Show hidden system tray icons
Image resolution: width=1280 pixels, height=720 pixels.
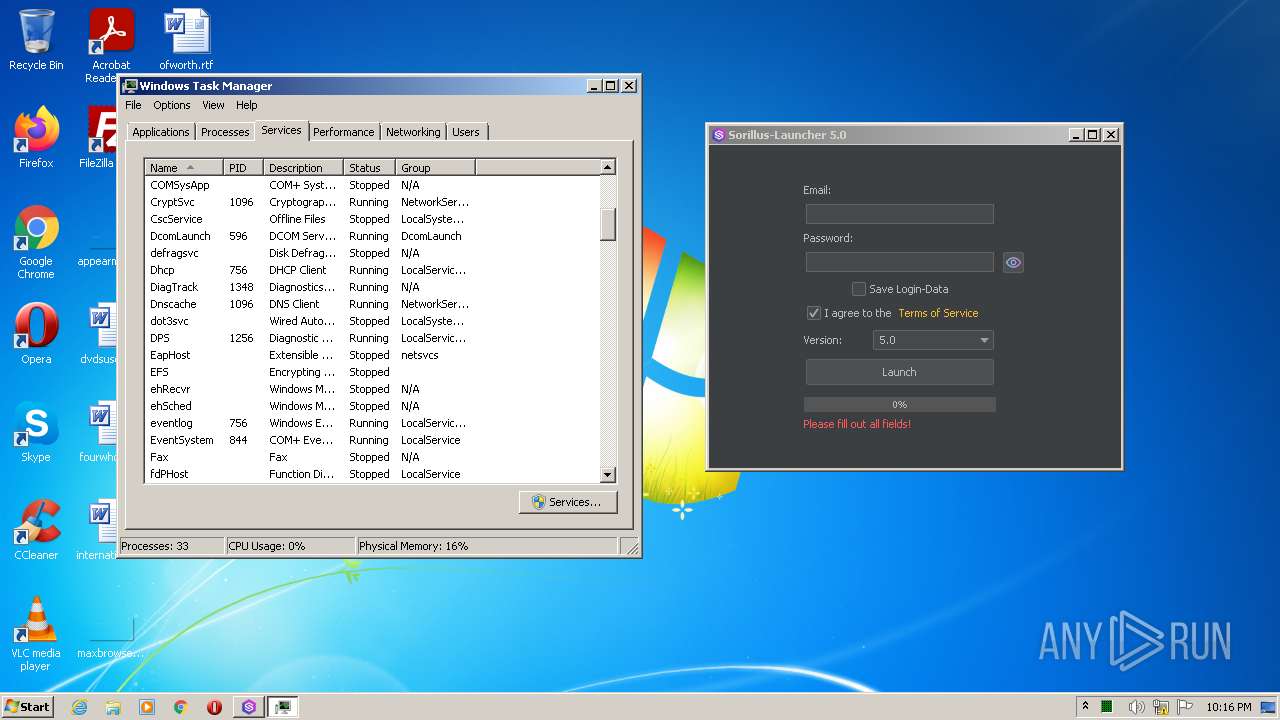[x=1085, y=706]
